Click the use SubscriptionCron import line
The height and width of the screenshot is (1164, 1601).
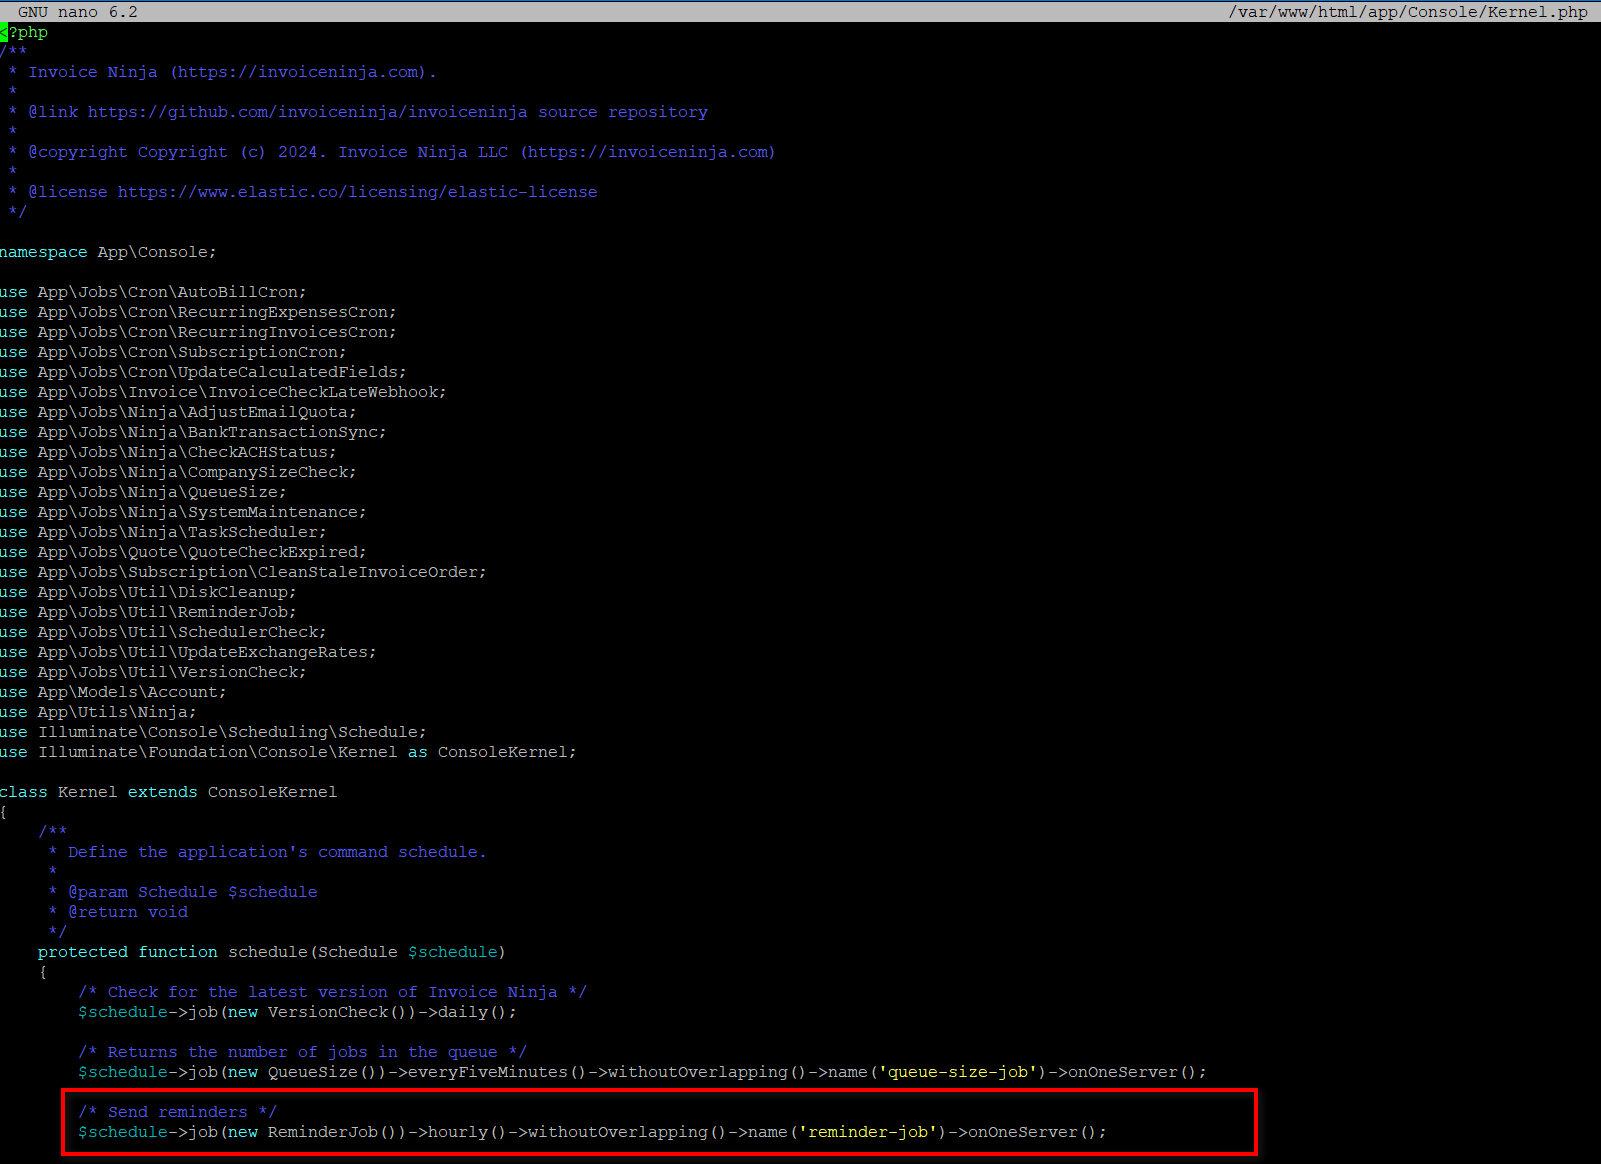click(173, 352)
